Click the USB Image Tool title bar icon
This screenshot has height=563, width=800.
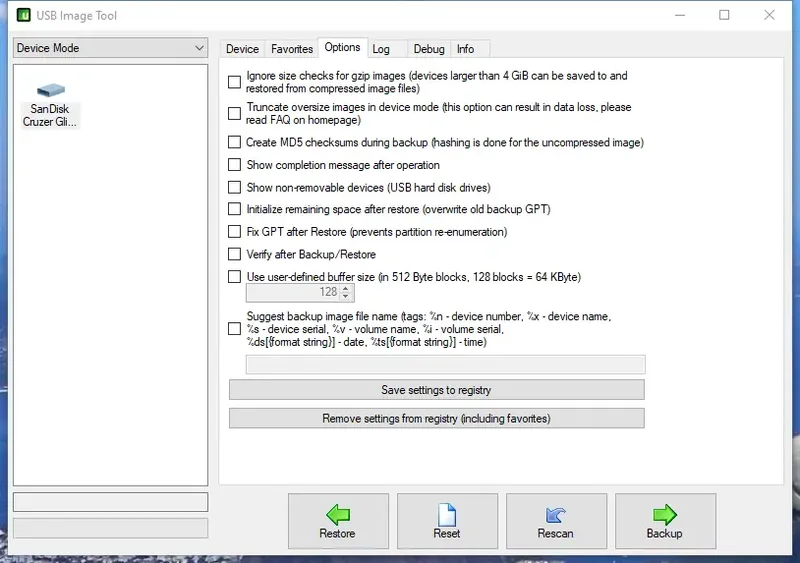pos(23,15)
